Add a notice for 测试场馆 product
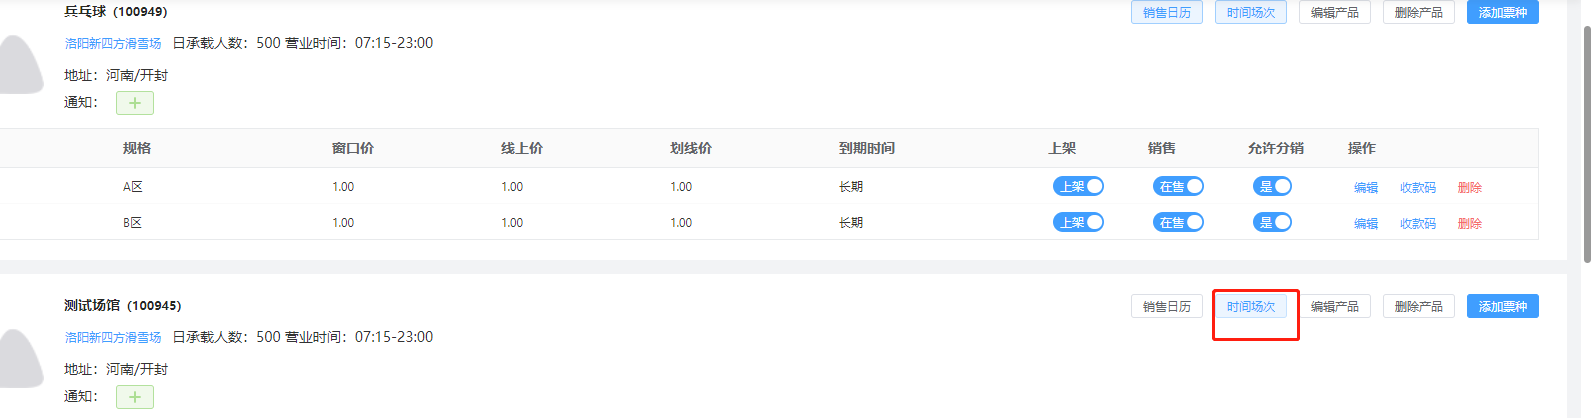The height and width of the screenshot is (418, 1593). 134,397
